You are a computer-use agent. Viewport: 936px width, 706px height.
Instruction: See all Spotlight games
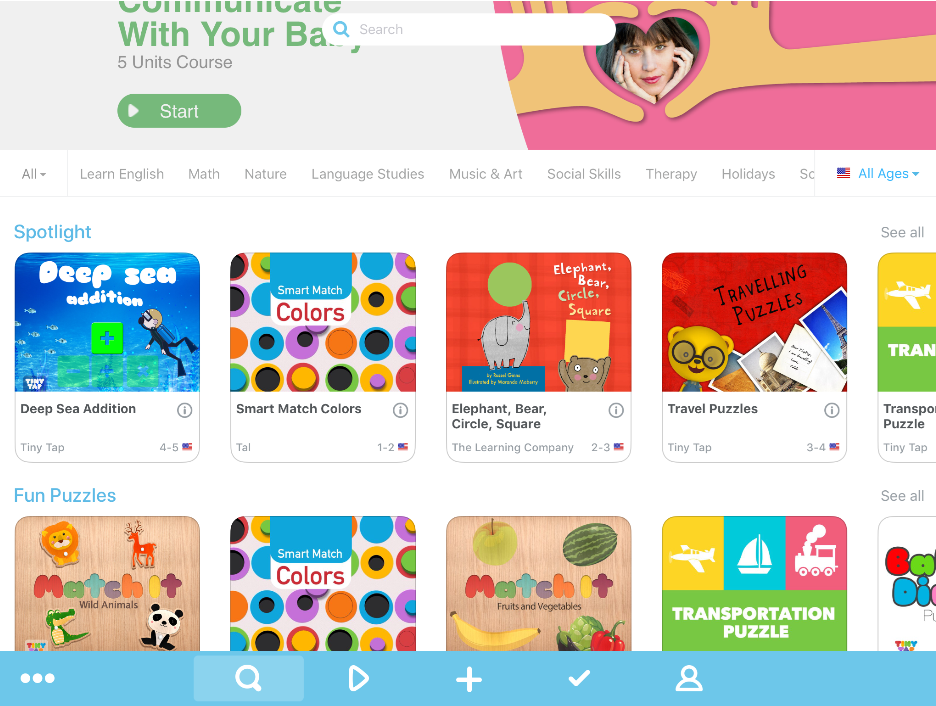tap(902, 232)
